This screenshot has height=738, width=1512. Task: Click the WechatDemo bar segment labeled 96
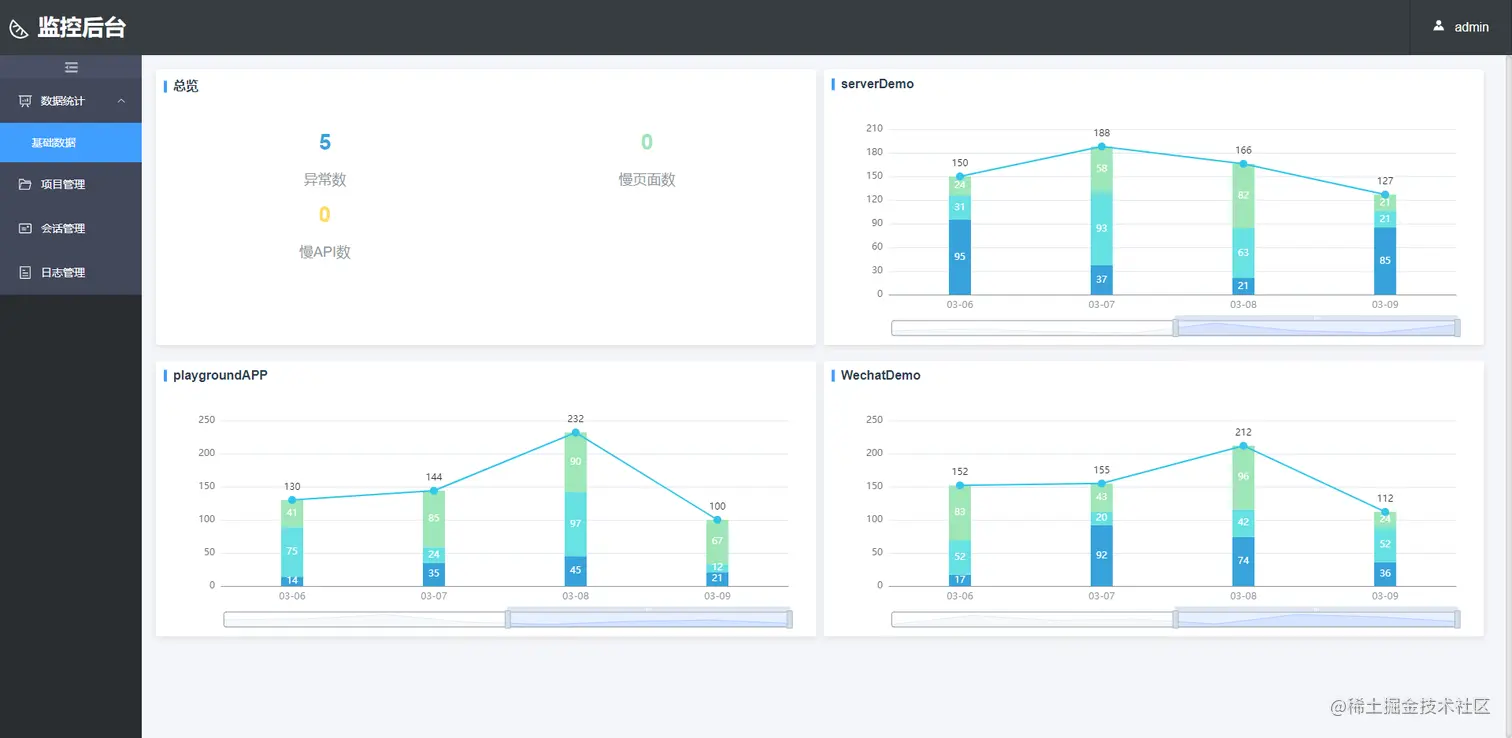pyautogui.click(x=1244, y=478)
